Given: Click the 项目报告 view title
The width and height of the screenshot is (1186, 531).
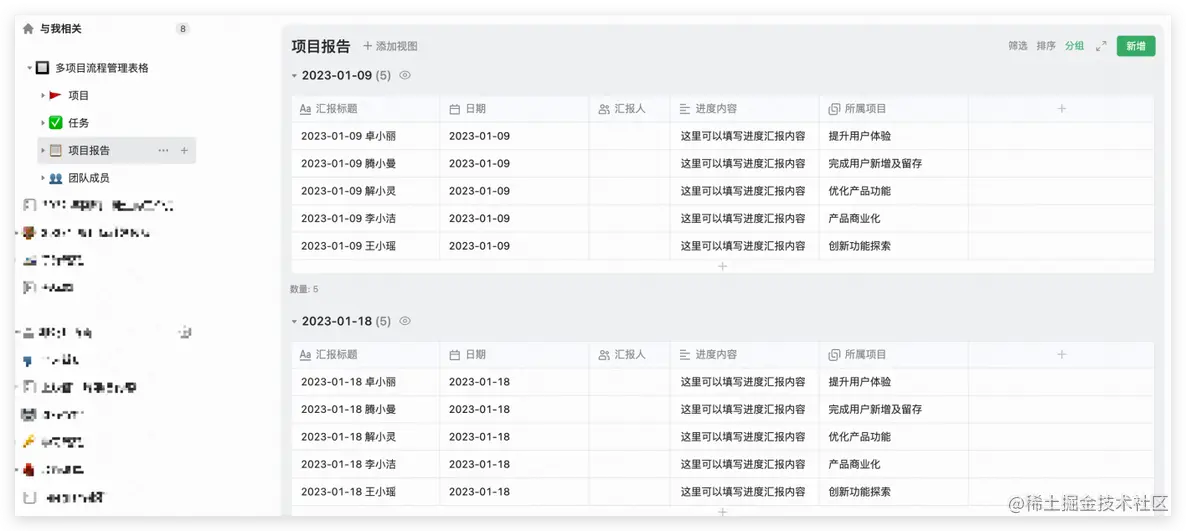Looking at the screenshot, I should tap(321, 46).
